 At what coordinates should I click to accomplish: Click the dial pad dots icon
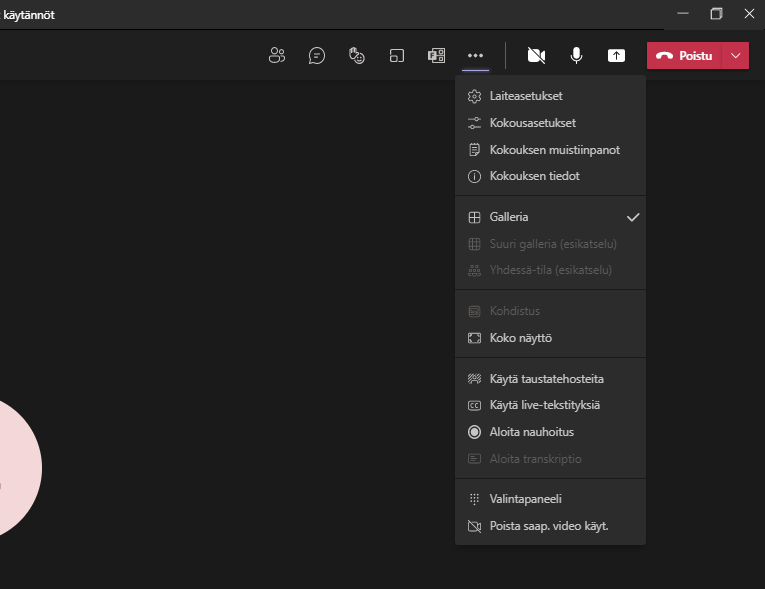click(x=474, y=499)
